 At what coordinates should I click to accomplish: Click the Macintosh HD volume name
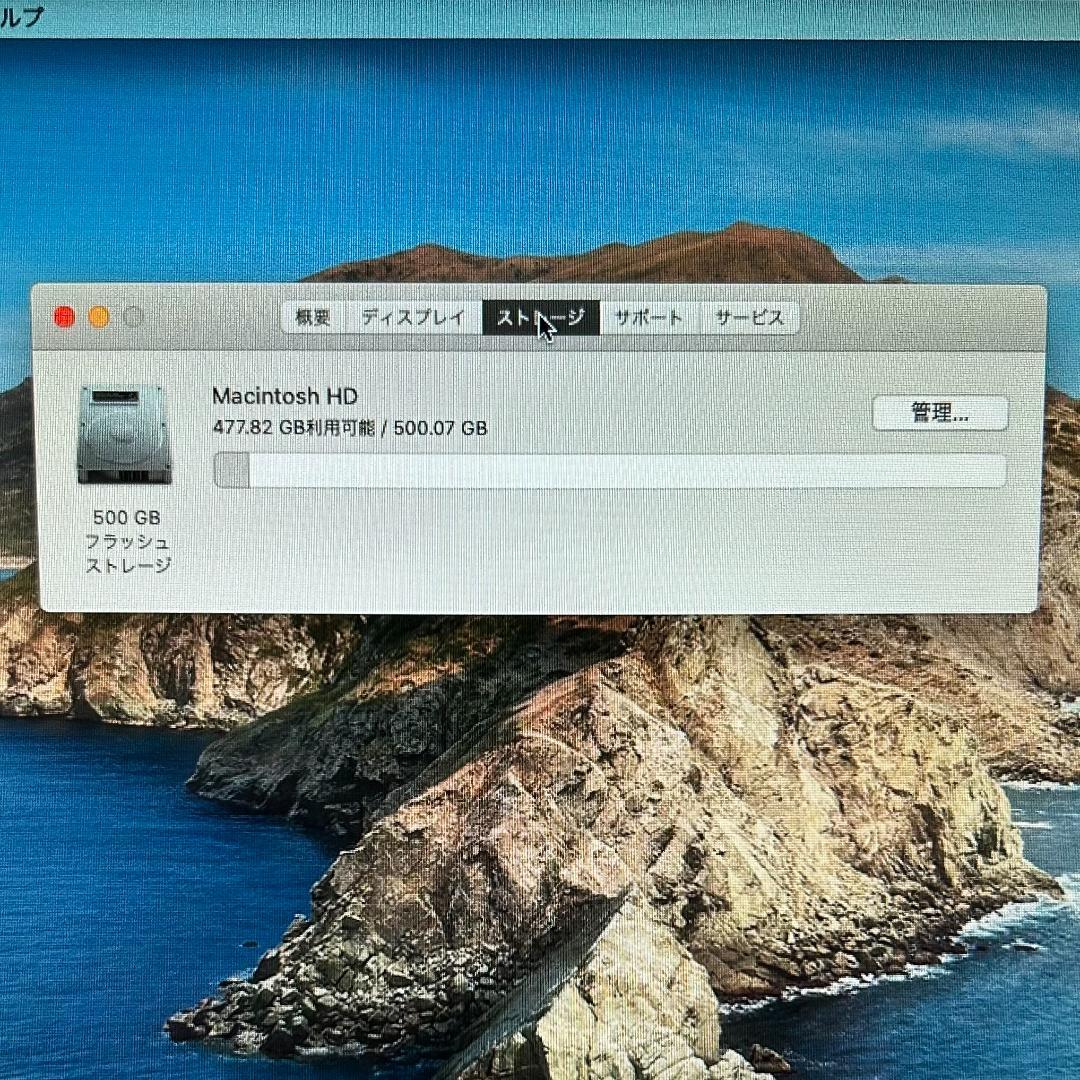click(285, 396)
